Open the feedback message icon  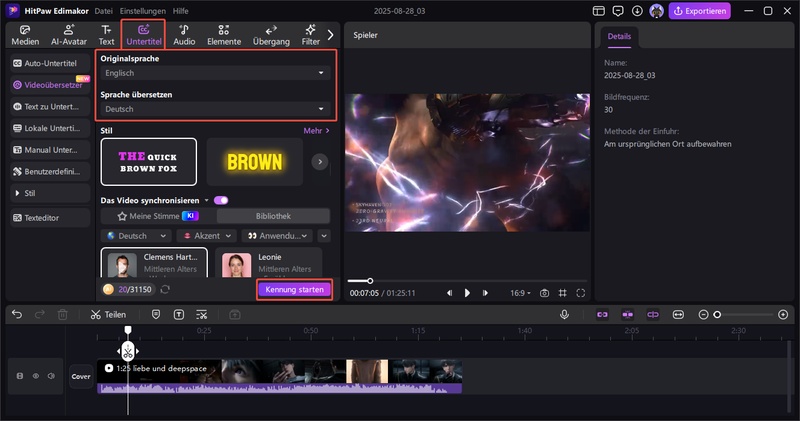coord(618,11)
